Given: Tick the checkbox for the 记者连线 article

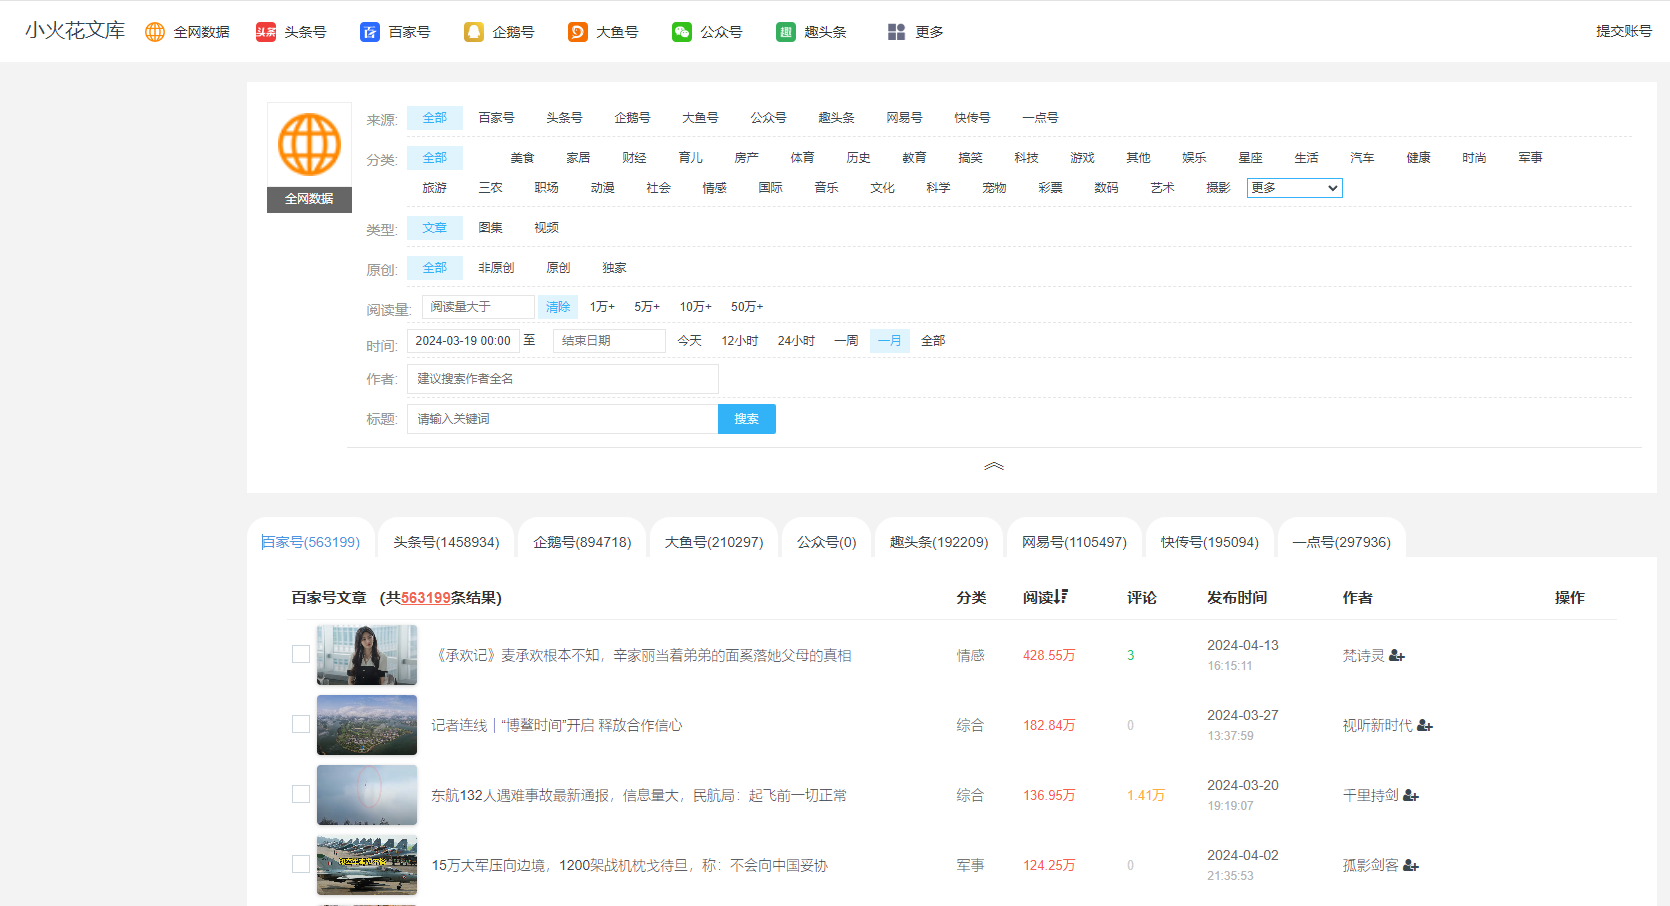Looking at the screenshot, I should point(301,724).
